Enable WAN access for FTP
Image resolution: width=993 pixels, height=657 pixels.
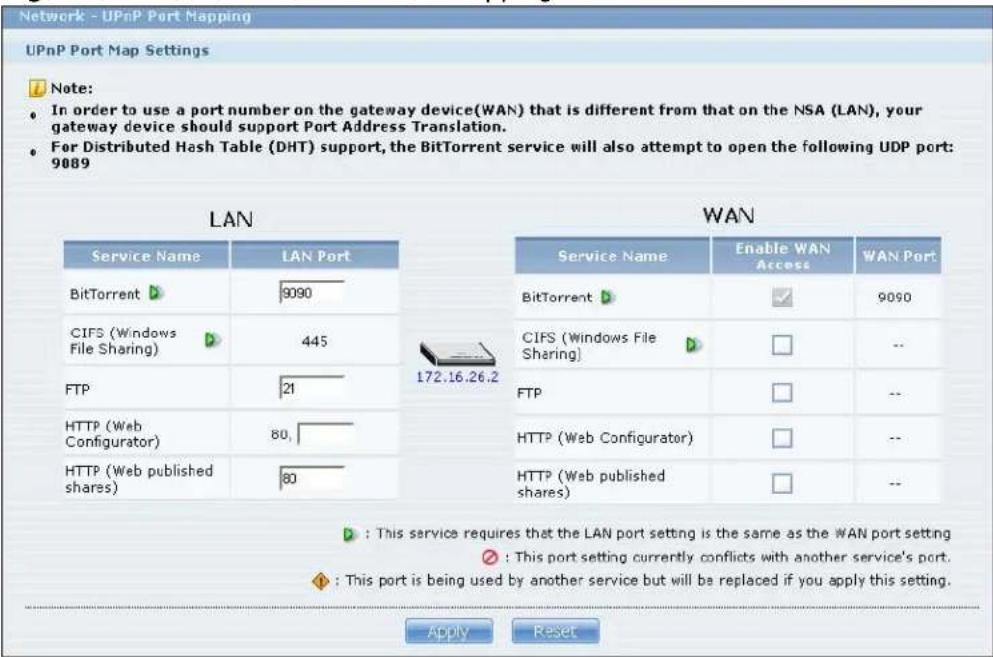[782, 393]
